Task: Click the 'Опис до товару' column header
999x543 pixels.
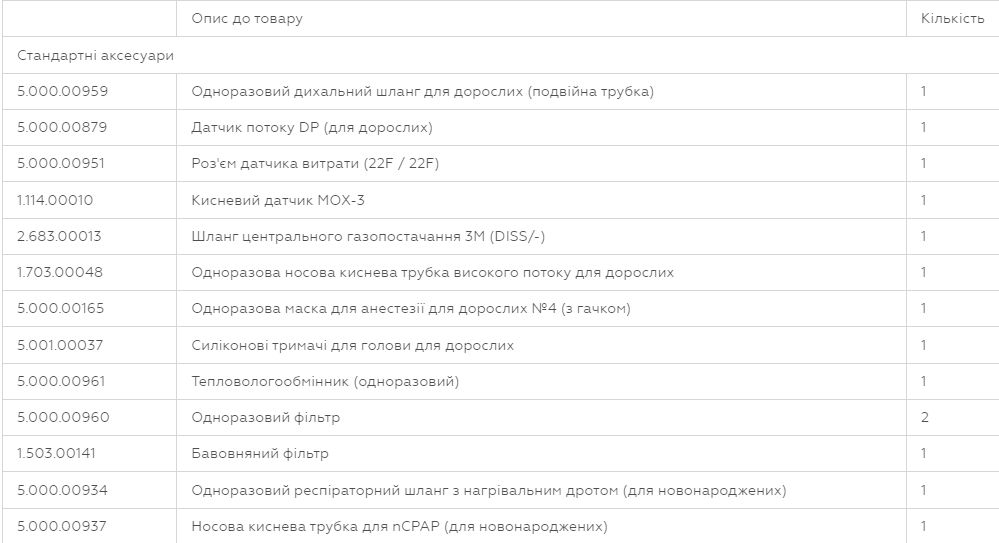Action: pos(247,18)
